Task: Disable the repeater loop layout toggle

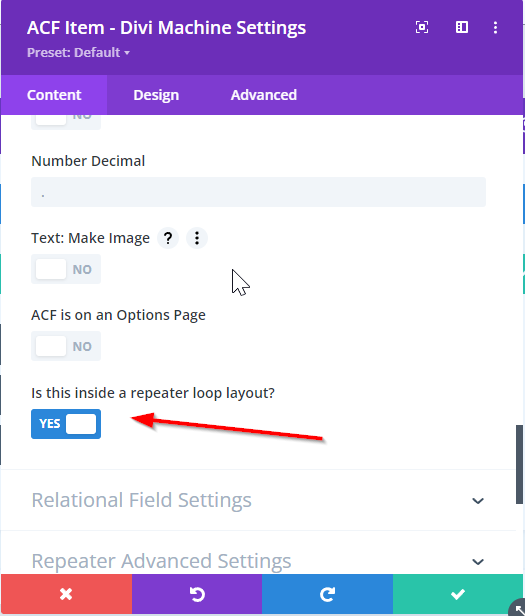Action: point(66,424)
